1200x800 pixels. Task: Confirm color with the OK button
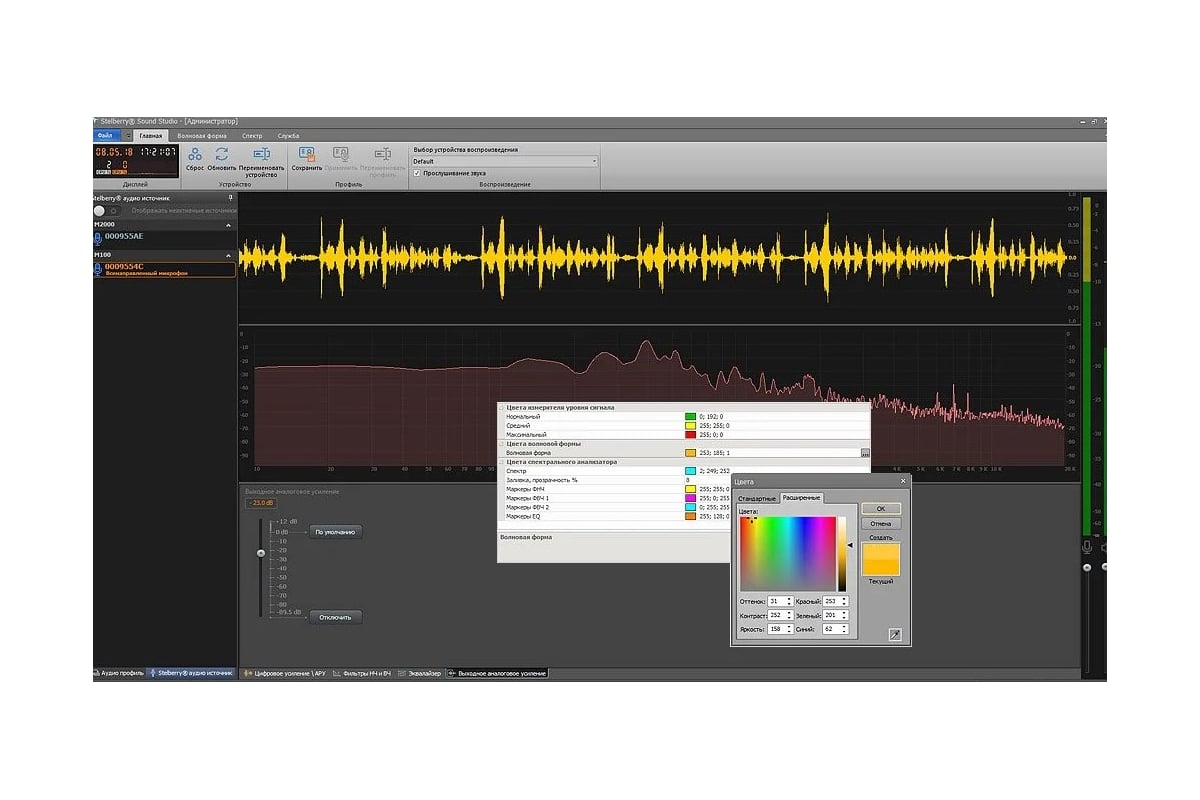[x=881, y=509]
